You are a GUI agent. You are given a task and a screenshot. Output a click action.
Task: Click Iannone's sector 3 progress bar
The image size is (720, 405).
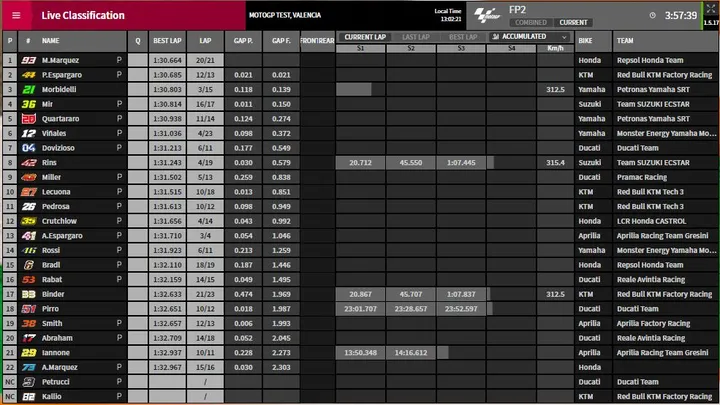[443, 353]
